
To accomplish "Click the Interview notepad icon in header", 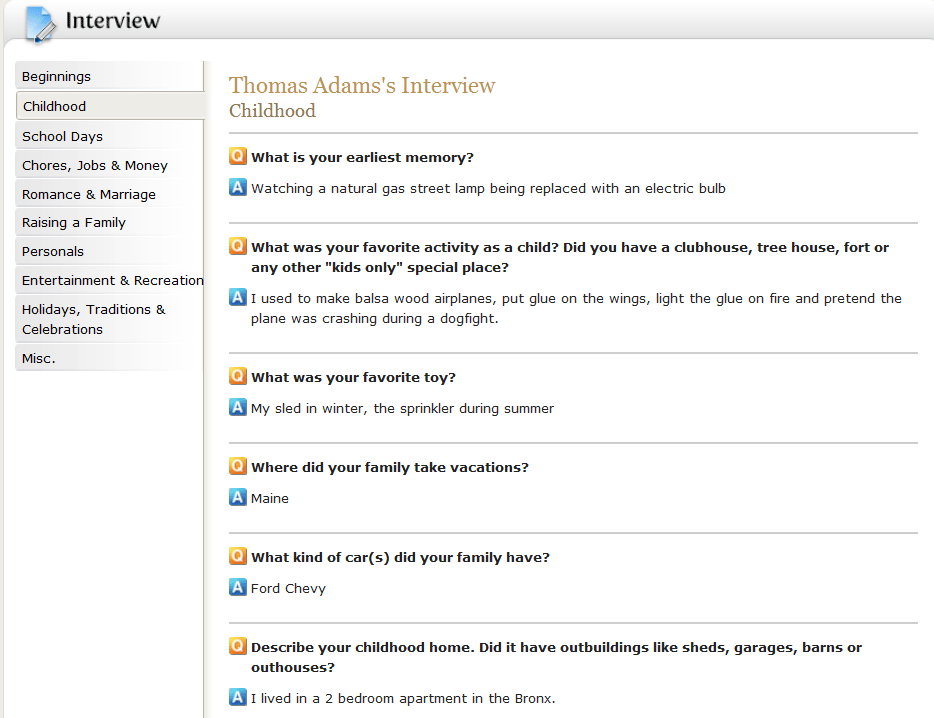I will (40, 23).
